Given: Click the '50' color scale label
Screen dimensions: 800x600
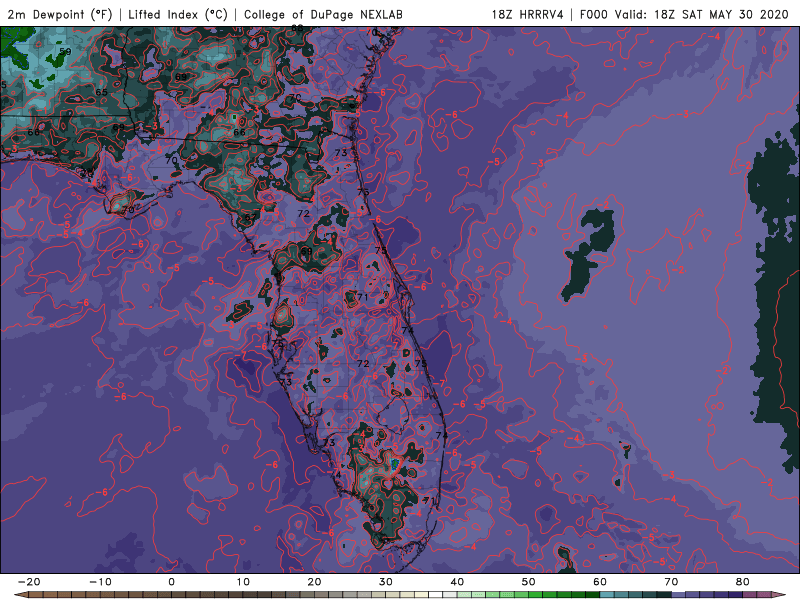Looking at the screenshot, I should (x=529, y=582).
